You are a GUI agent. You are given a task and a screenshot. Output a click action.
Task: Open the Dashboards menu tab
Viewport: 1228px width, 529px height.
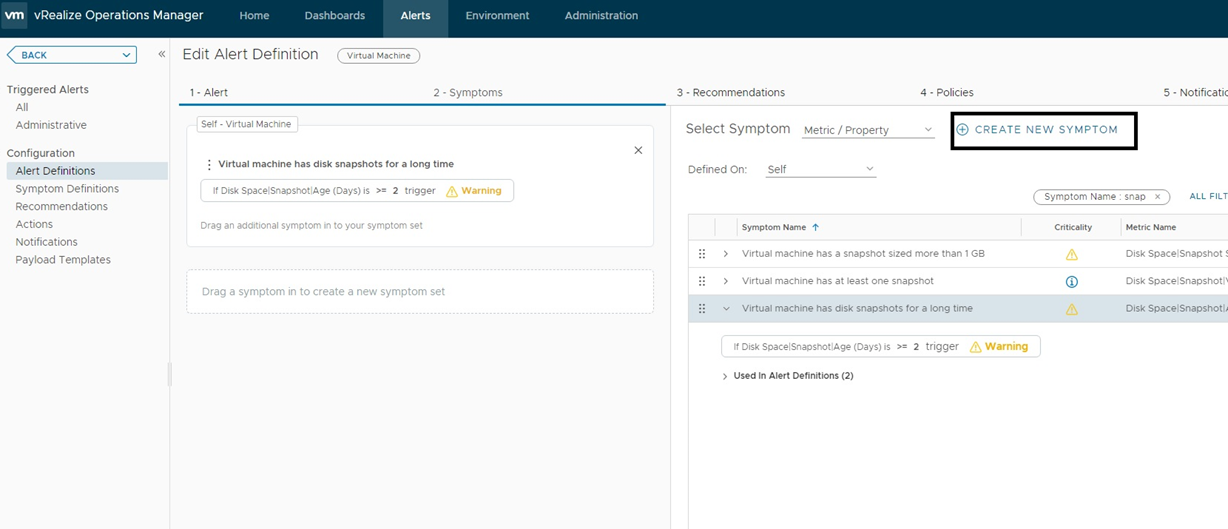coord(334,16)
